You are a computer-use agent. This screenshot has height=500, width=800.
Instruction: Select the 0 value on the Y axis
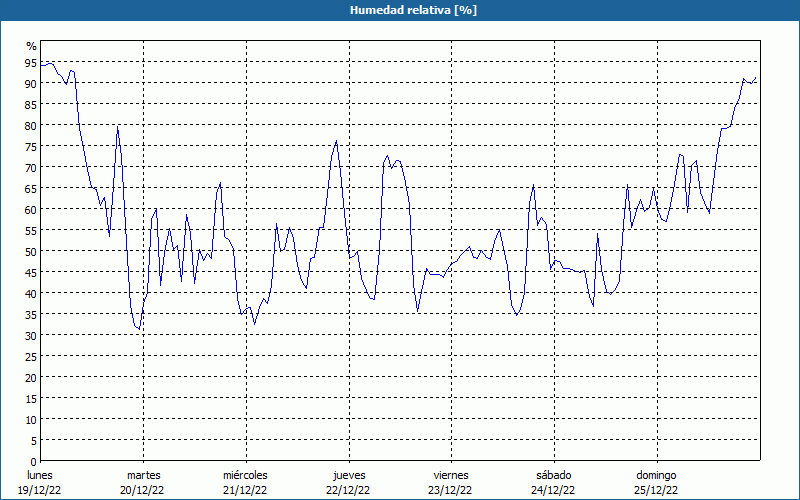[x=34, y=462]
